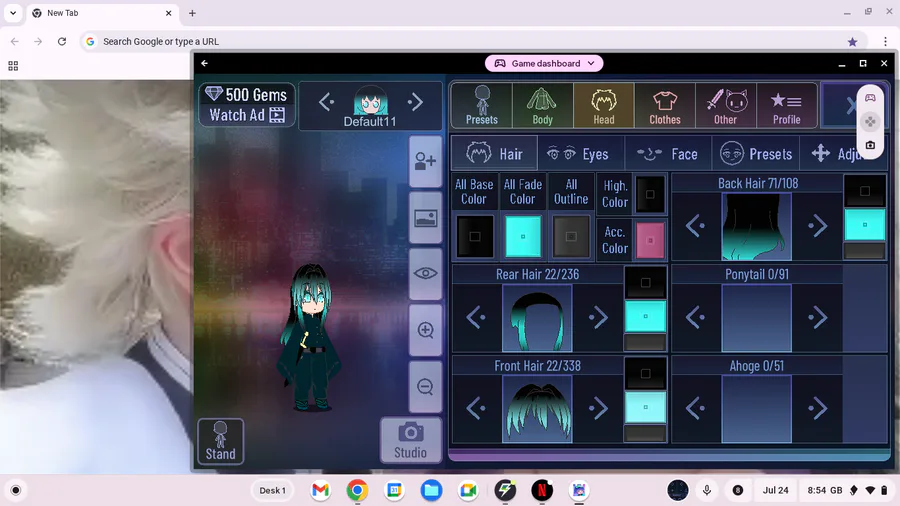Bookmark this tab with the star
The height and width of the screenshot is (506, 900).
pyautogui.click(x=852, y=41)
